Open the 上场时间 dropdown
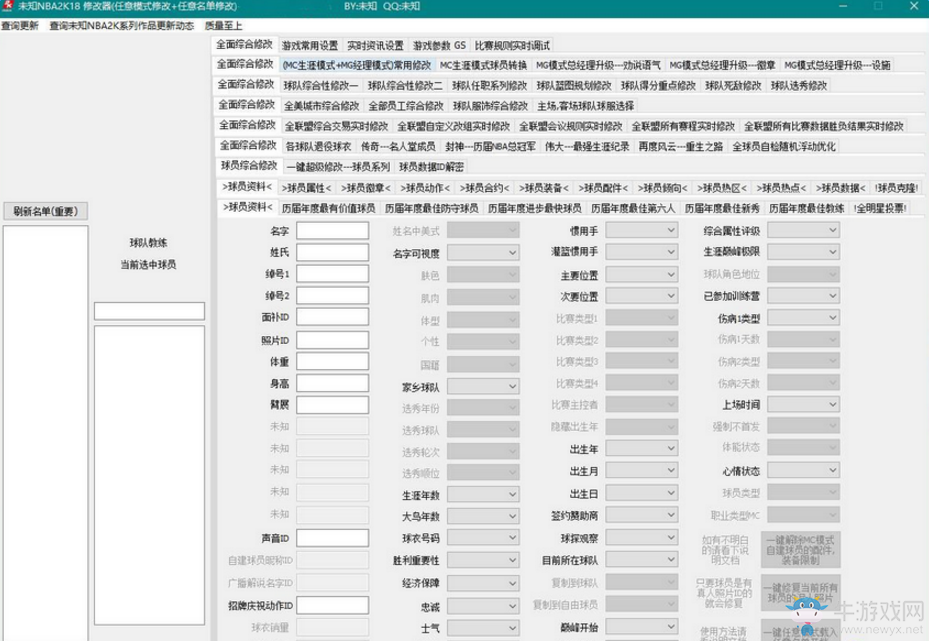This screenshot has width=929, height=641. point(803,404)
